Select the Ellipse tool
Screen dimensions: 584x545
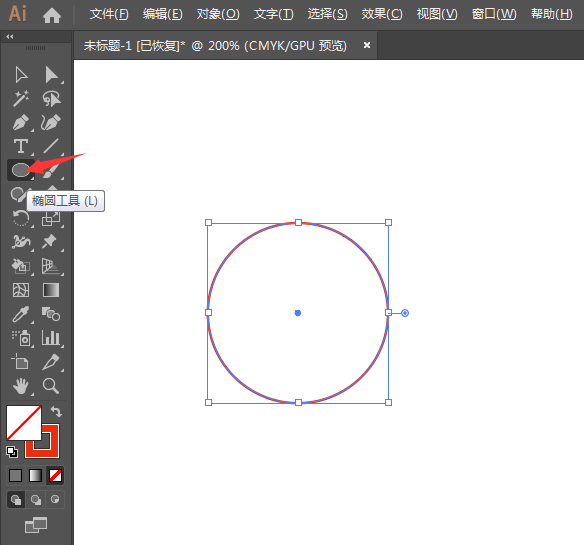(21, 170)
